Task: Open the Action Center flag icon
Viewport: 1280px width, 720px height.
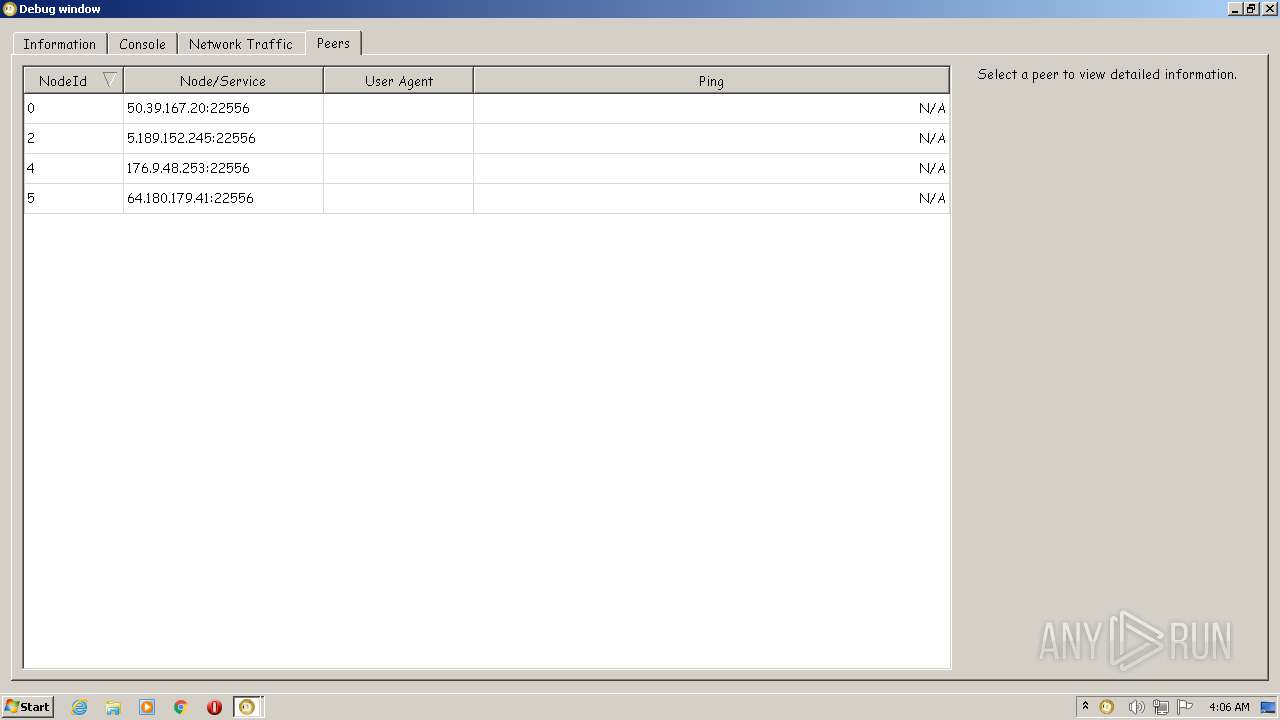Action: pyautogui.click(x=1185, y=707)
